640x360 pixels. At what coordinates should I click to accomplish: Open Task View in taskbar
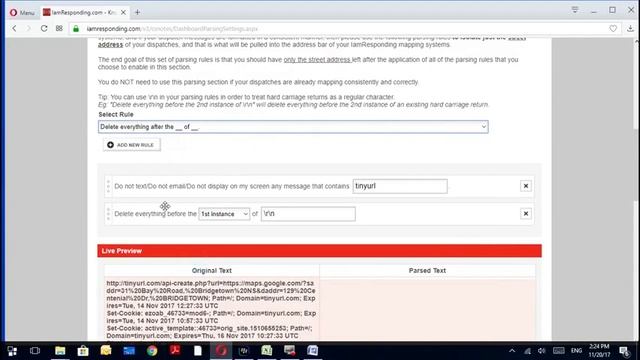pos(35,351)
